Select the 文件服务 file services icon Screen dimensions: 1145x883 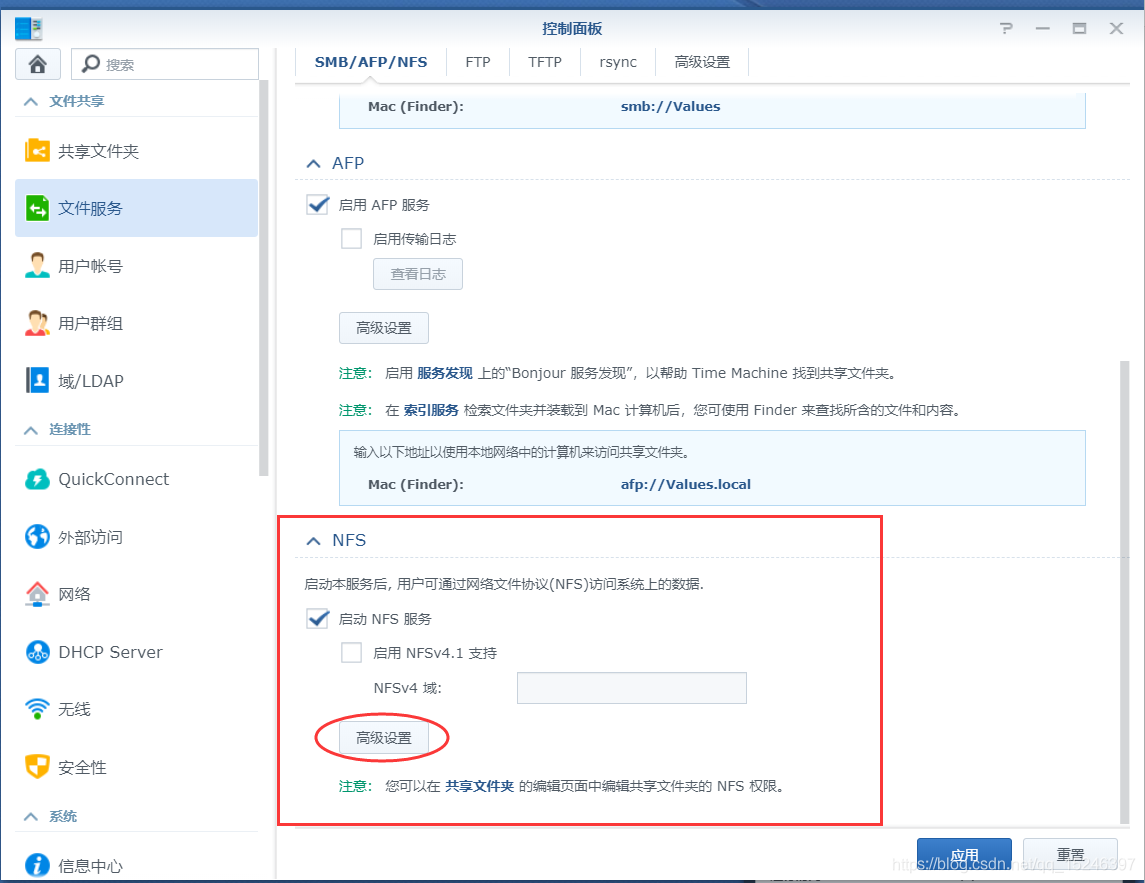tap(37, 208)
